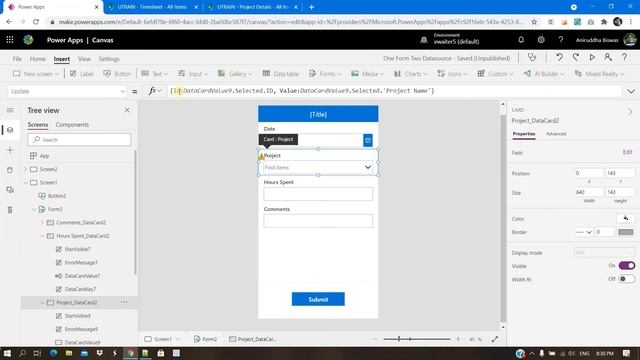
Task: Insert a Button control
Action: point(117,73)
